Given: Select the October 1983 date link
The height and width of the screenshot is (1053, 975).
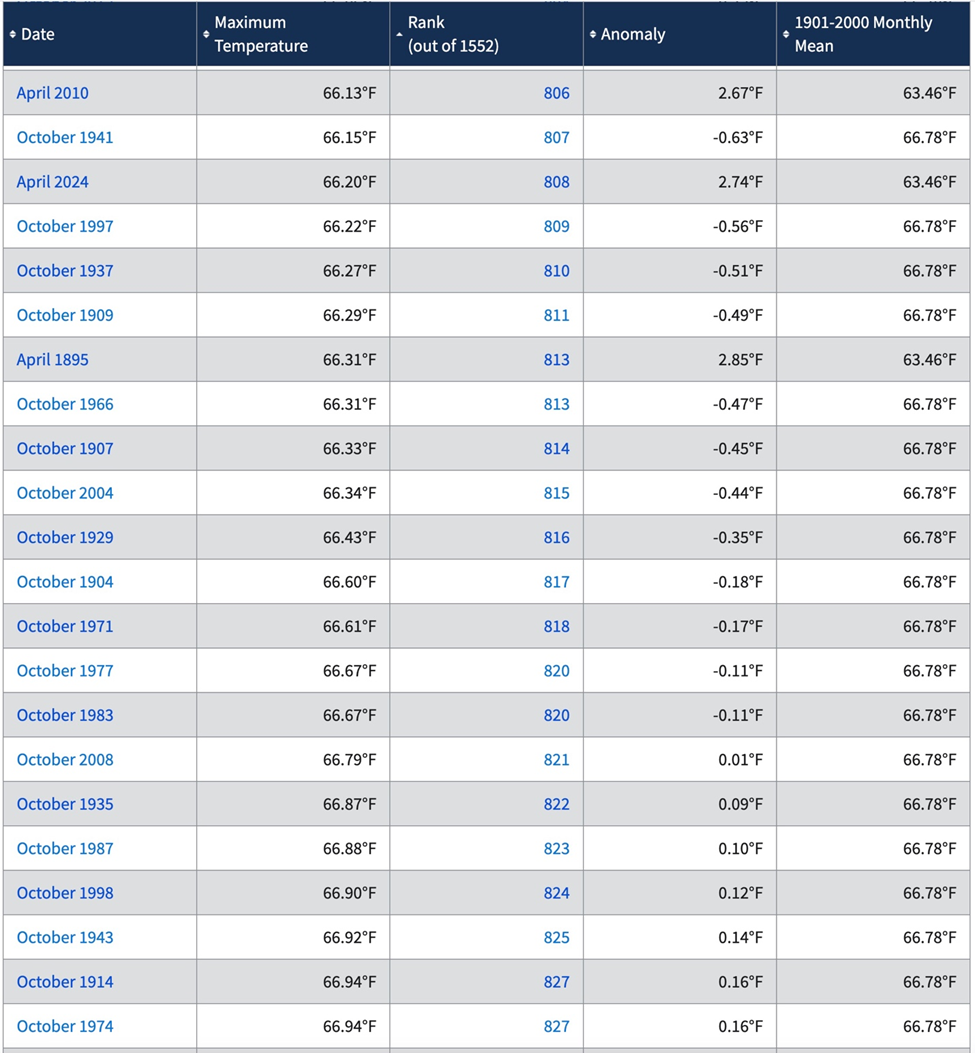Looking at the screenshot, I should [65, 715].
